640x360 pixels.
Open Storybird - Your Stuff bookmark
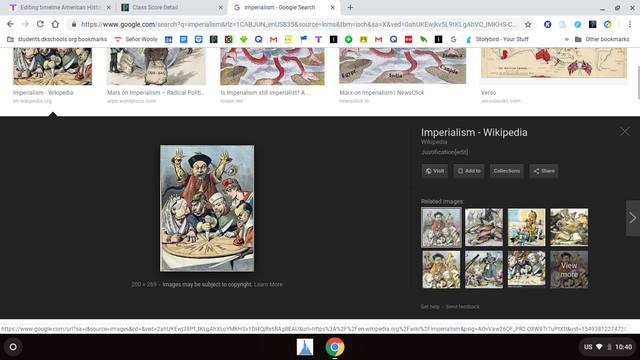point(497,40)
